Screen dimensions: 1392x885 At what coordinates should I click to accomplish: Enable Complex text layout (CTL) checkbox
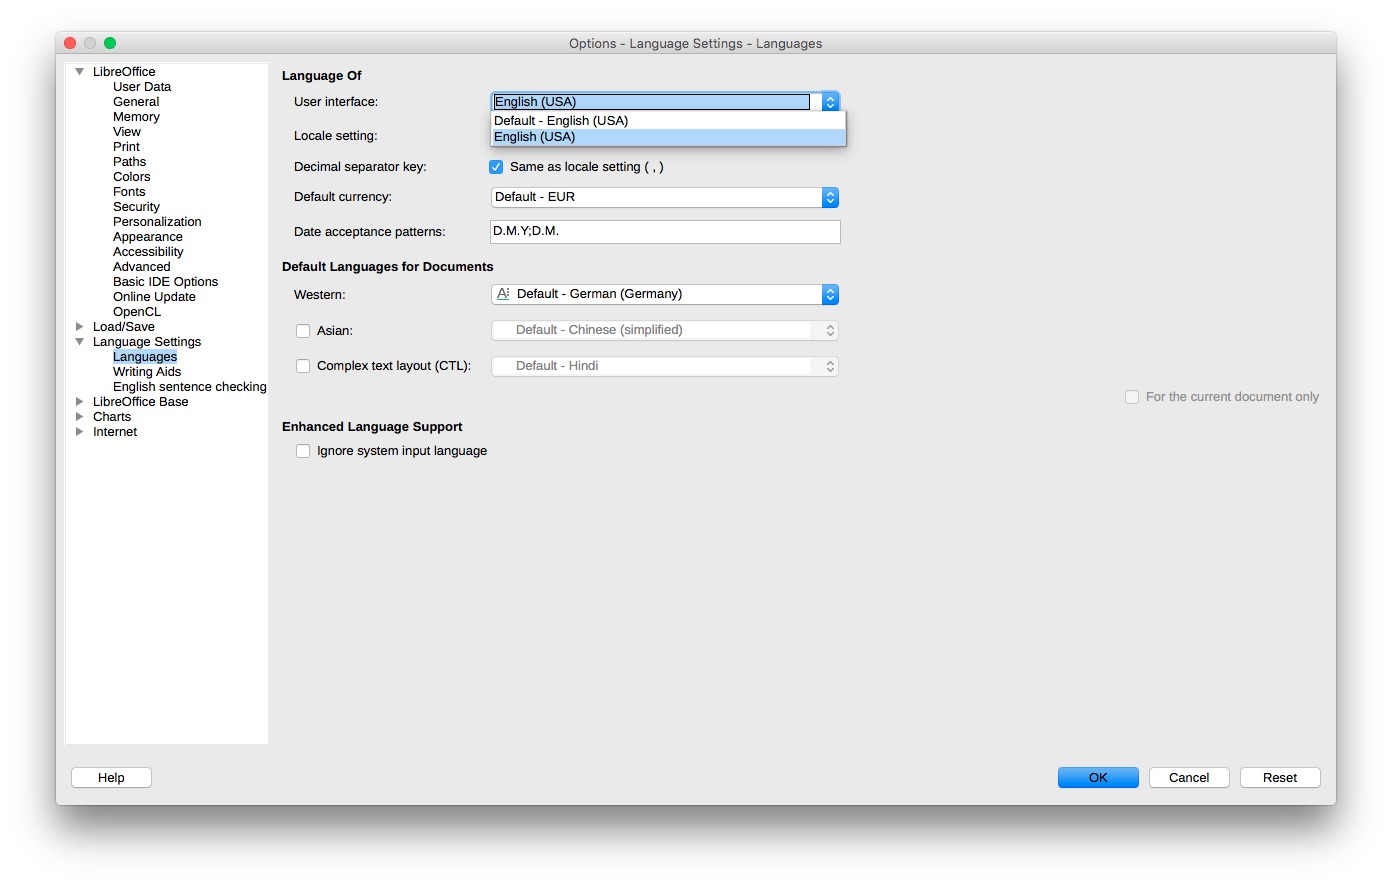point(303,366)
